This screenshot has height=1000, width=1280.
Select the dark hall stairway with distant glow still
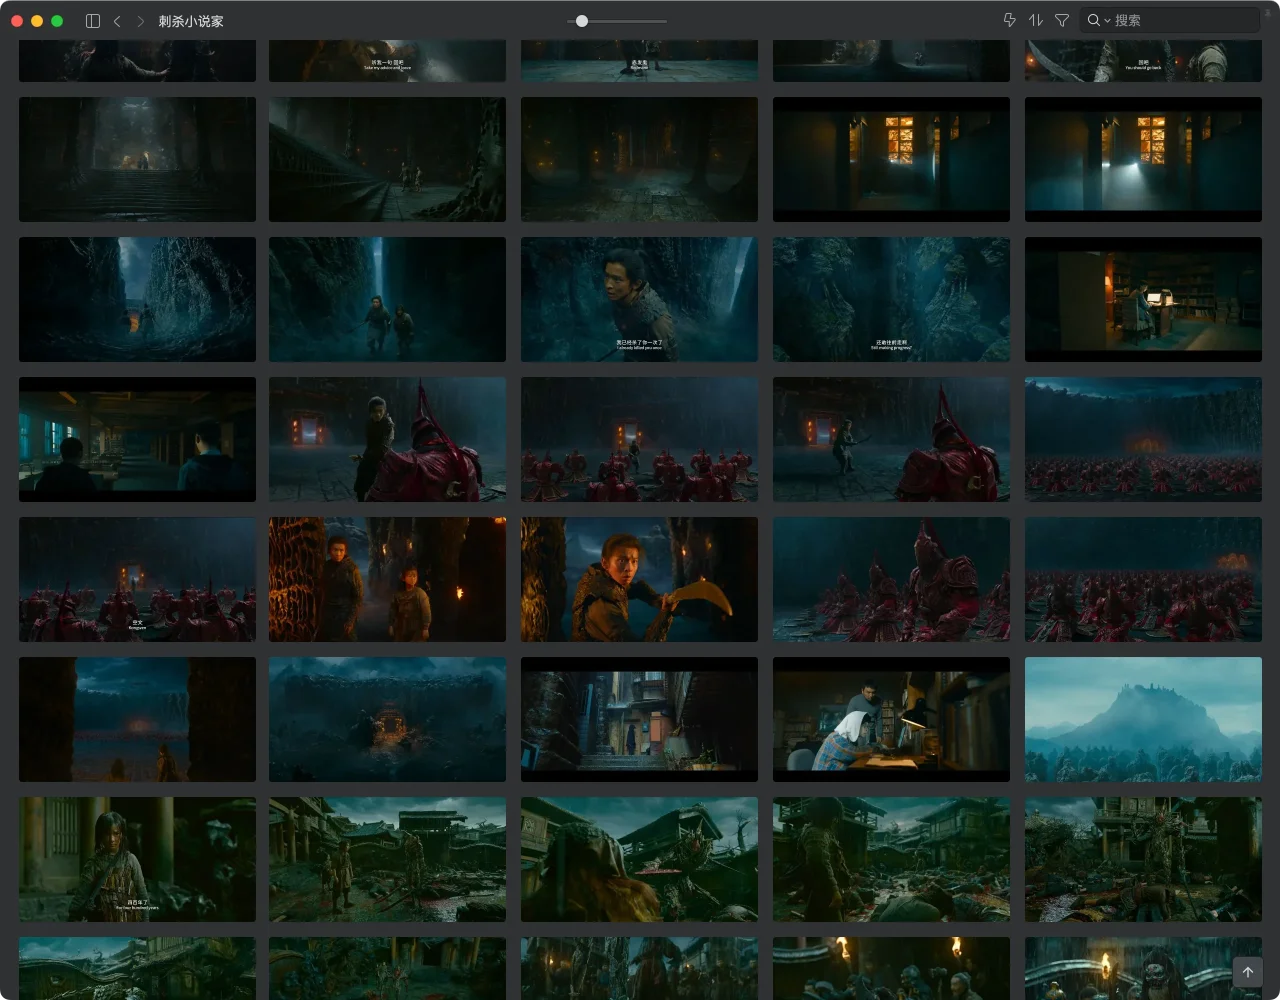137,159
